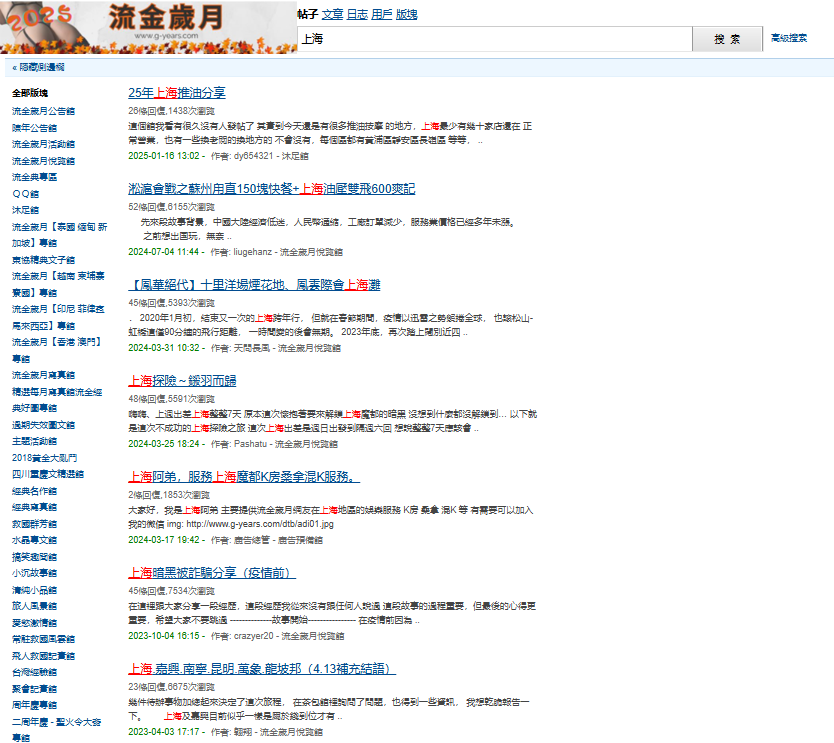Image resolution: width=834 pixels, height=743 pixels.
Task: Open the 印尼 菲律賓 馬來西亞 專館 link
Action: (x=59, y=318)
